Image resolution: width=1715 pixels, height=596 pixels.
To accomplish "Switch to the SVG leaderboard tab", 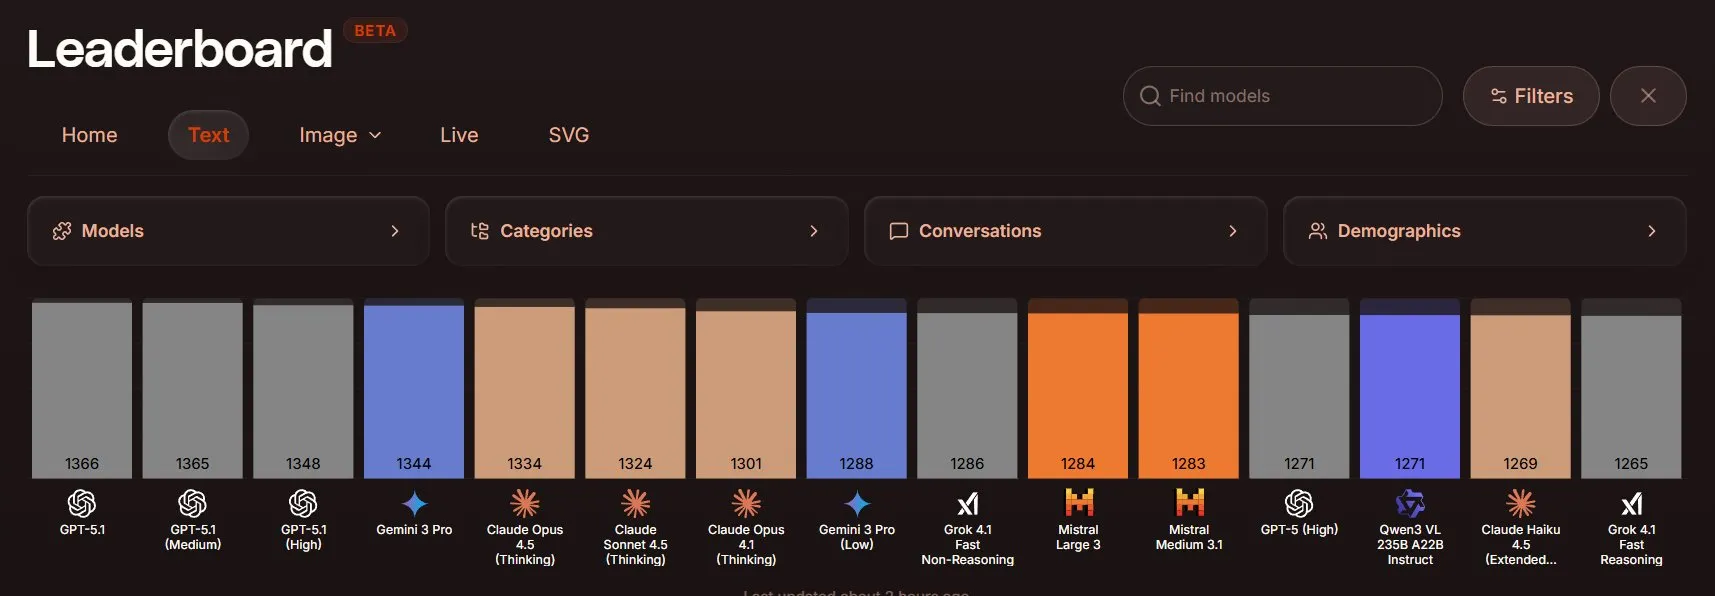I will 568,134.
